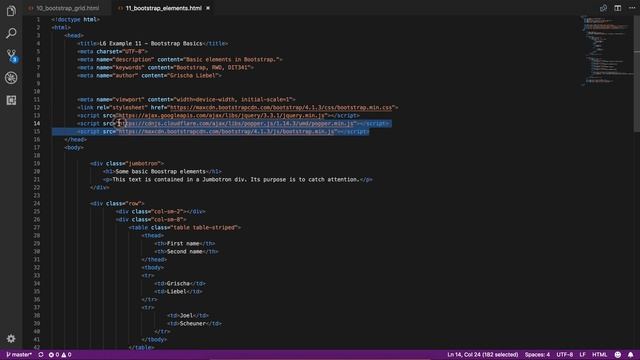Place cursor in the title text 'L6 Example 11'
The height and width of the screenshot is (360, 640).
click(x=120, y=43)
